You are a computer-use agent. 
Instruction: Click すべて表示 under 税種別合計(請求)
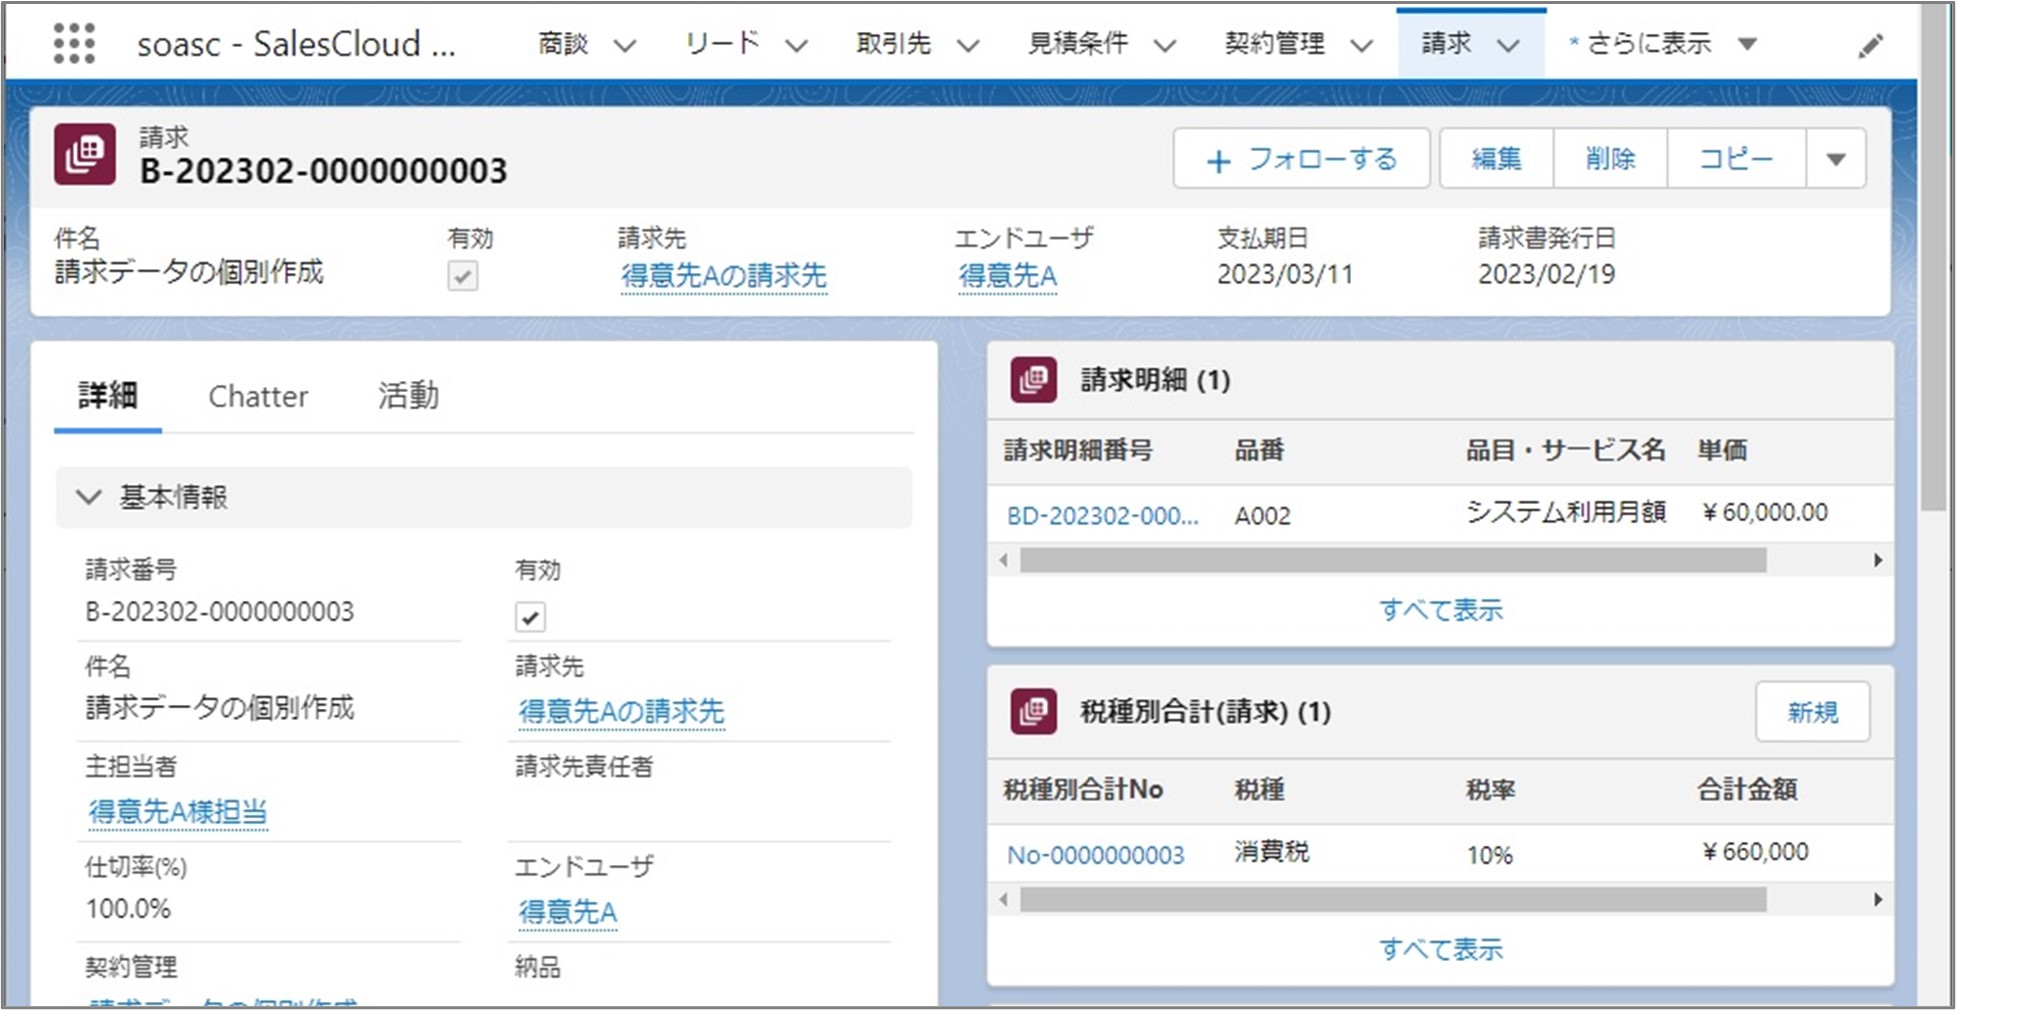coord(1441,949)
